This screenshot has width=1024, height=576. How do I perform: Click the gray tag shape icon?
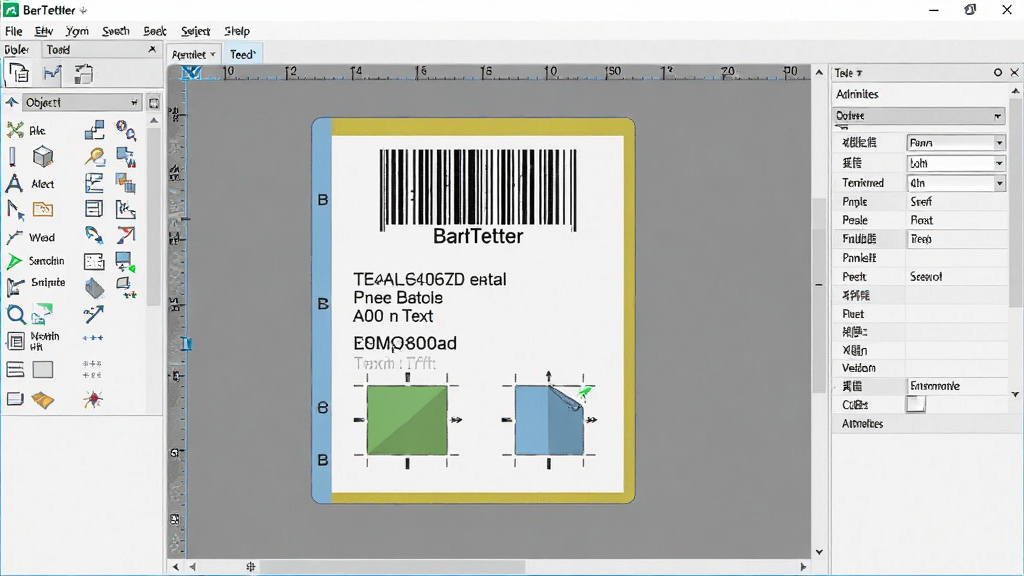tap(94, 288)
